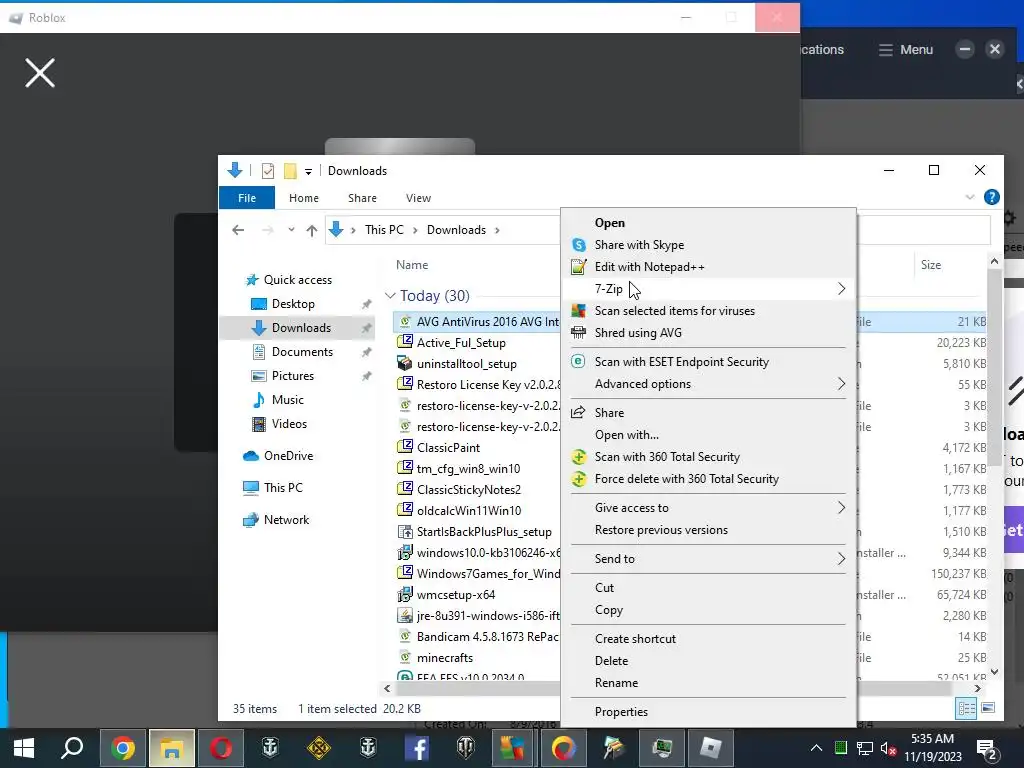Image resolution: width=1024 pixels, height=768 pixels.
Task: Expand the ribbon with the chevron button
Action: [970, 197]
